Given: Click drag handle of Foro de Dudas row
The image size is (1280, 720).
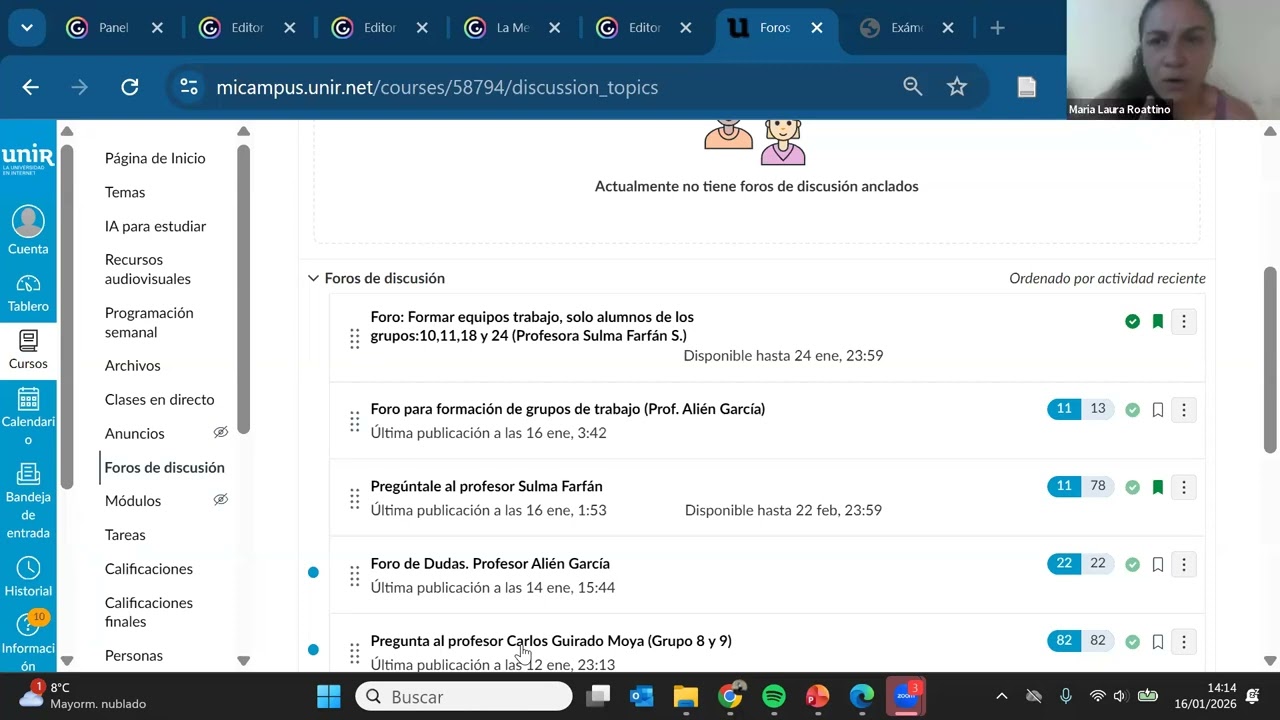Looking at the screenshot, I should coord(354,576).
